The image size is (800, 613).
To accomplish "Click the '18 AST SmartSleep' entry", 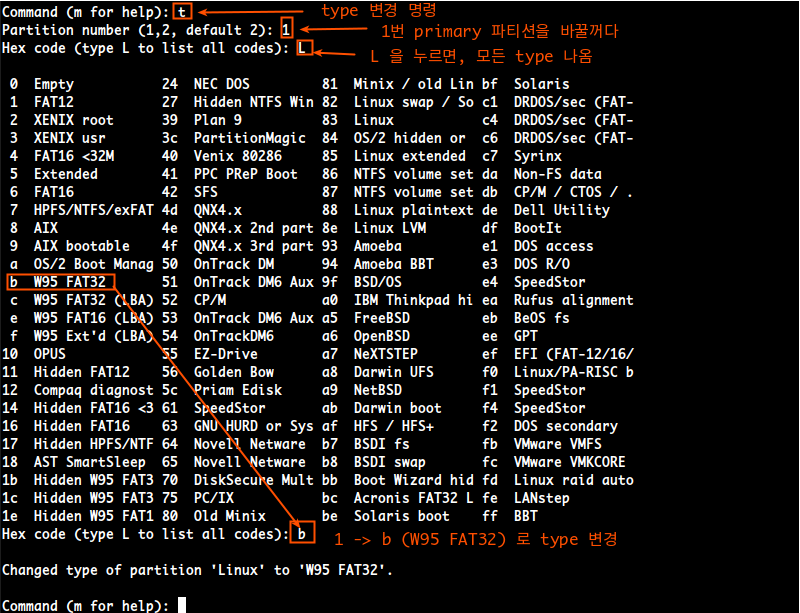I will pyautogui.click(x=74, y=462).
